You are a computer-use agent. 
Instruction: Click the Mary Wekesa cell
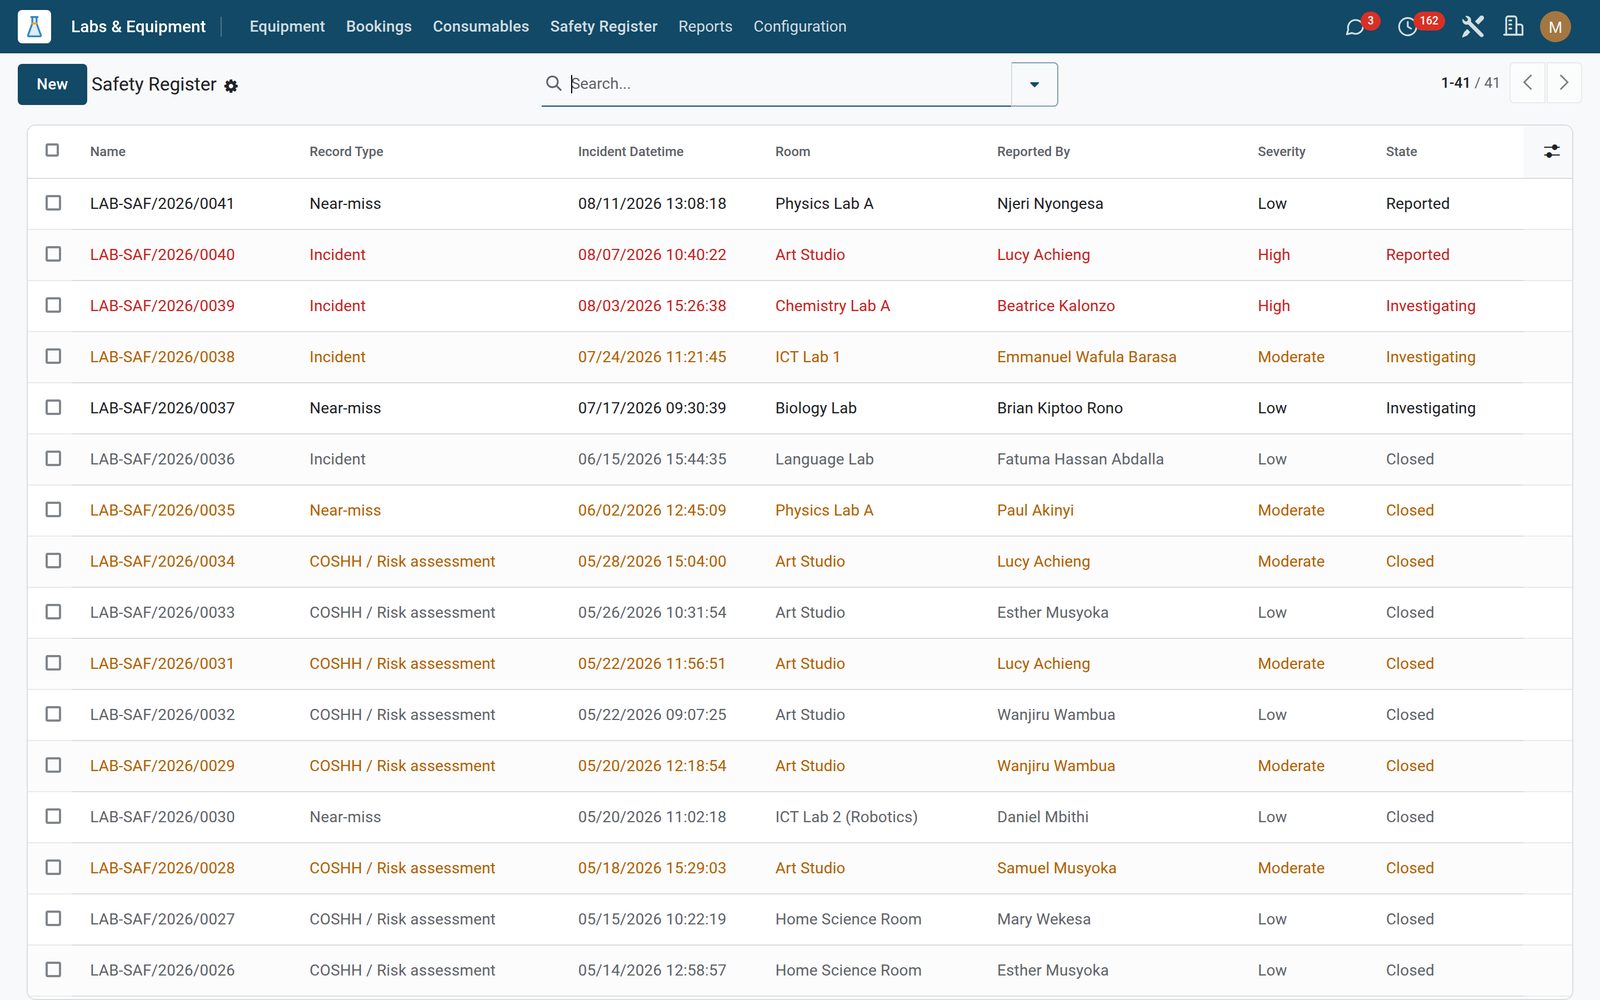[x=1043, y=919]
